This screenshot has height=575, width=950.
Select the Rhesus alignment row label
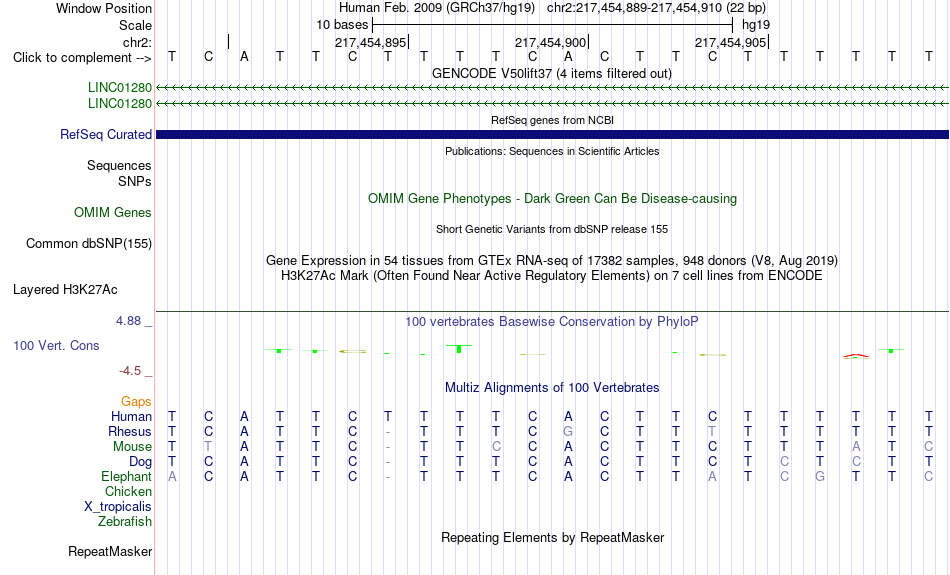click(x=129, y=431)
